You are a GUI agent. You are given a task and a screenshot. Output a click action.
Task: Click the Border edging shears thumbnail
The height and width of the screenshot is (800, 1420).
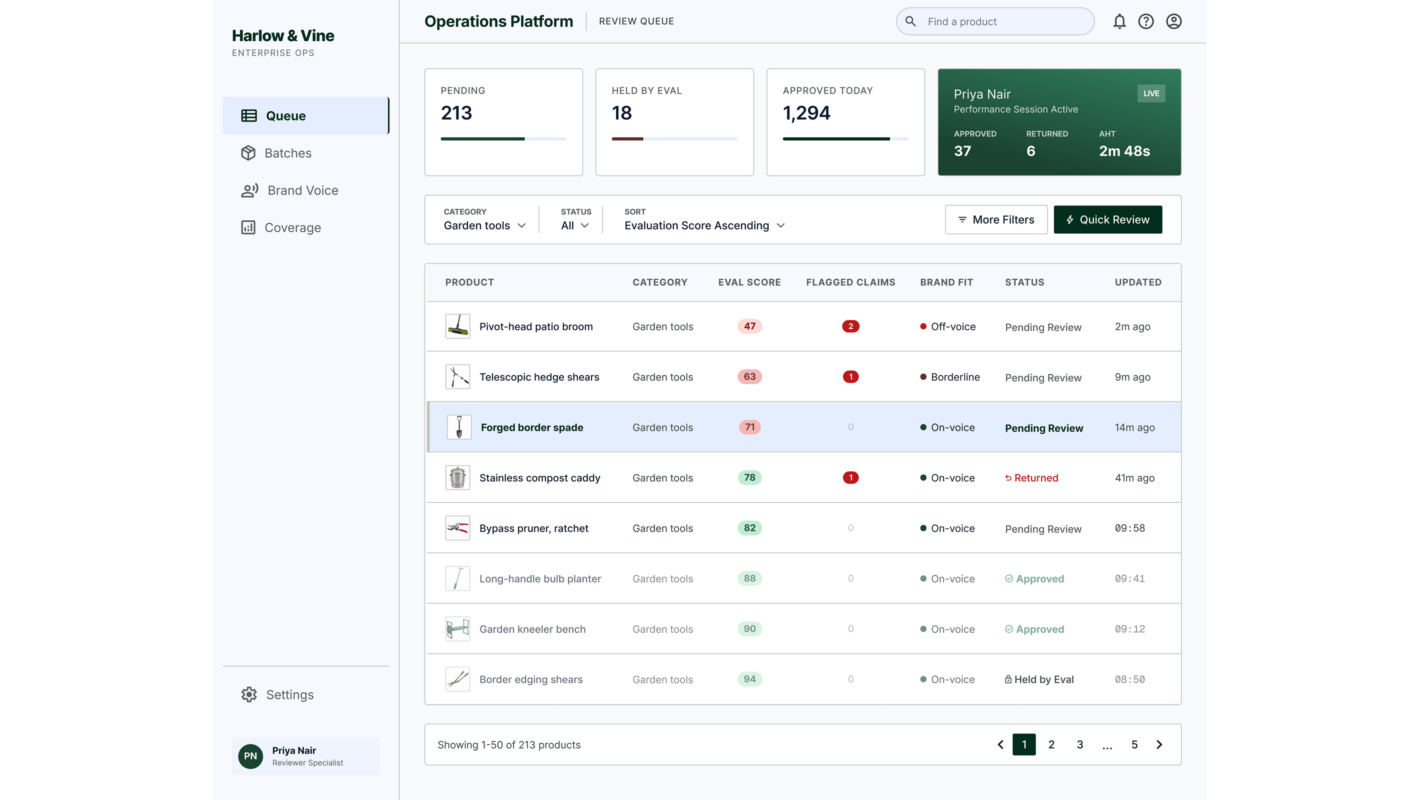coord(458,679)
